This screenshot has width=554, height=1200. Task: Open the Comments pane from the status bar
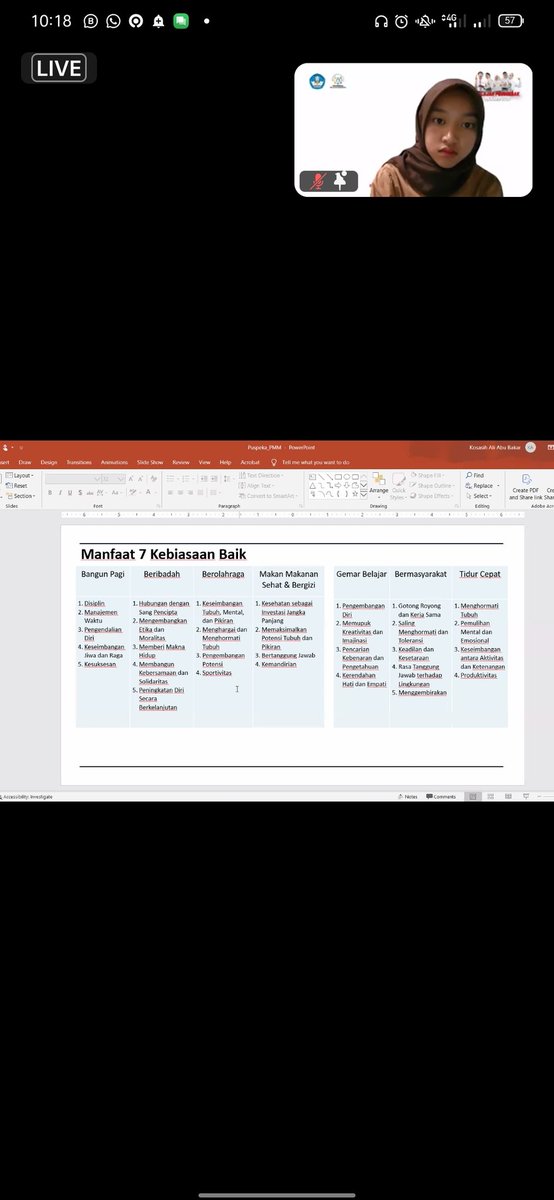click(441, 797)
